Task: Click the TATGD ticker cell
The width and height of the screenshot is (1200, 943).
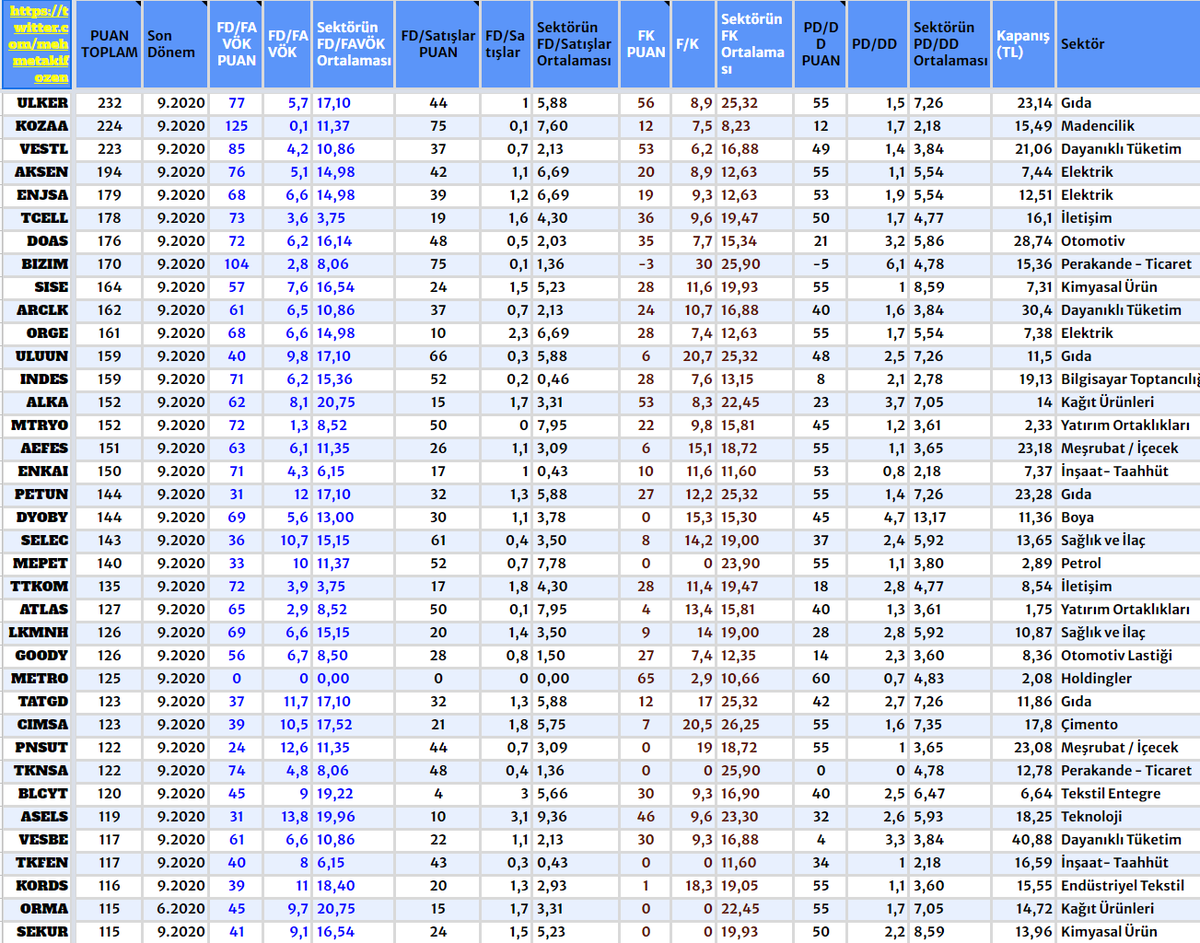Action: [38, 701]
